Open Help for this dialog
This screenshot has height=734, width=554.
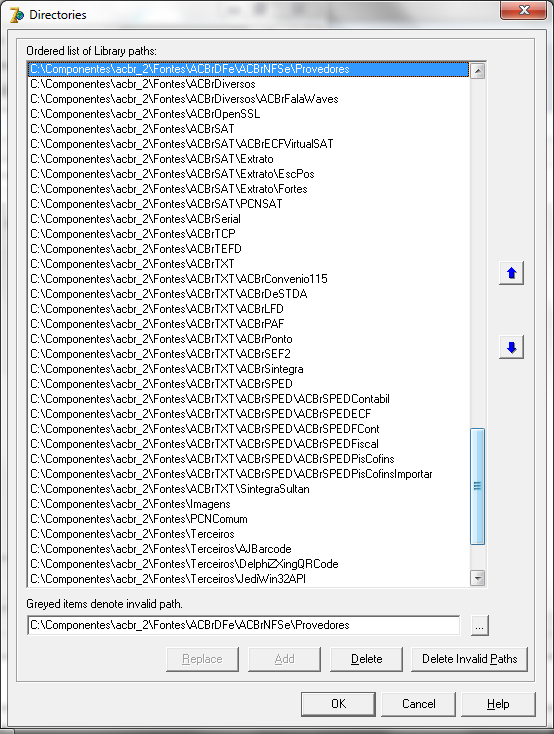[498, 704]
